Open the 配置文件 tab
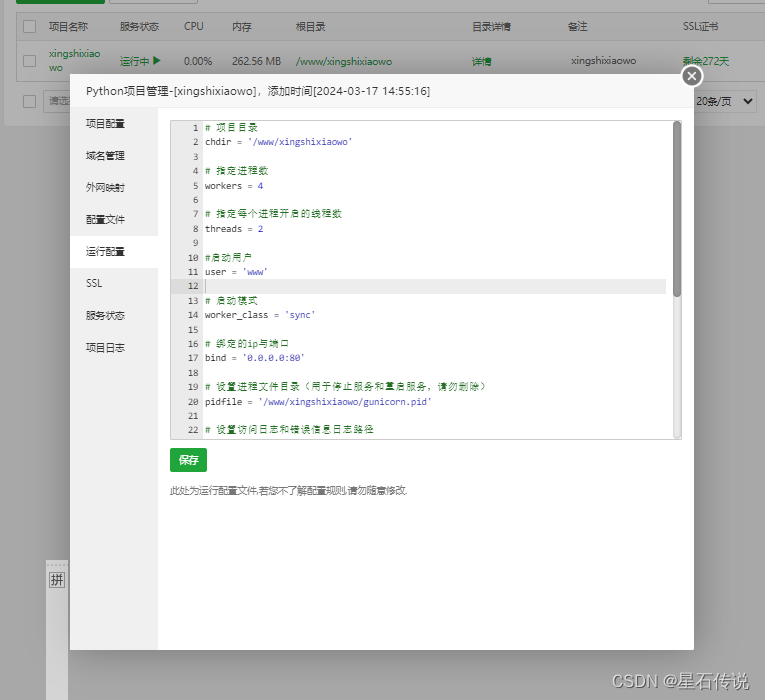The height and width of the screenshot is (700, 765). coord(105,220)
